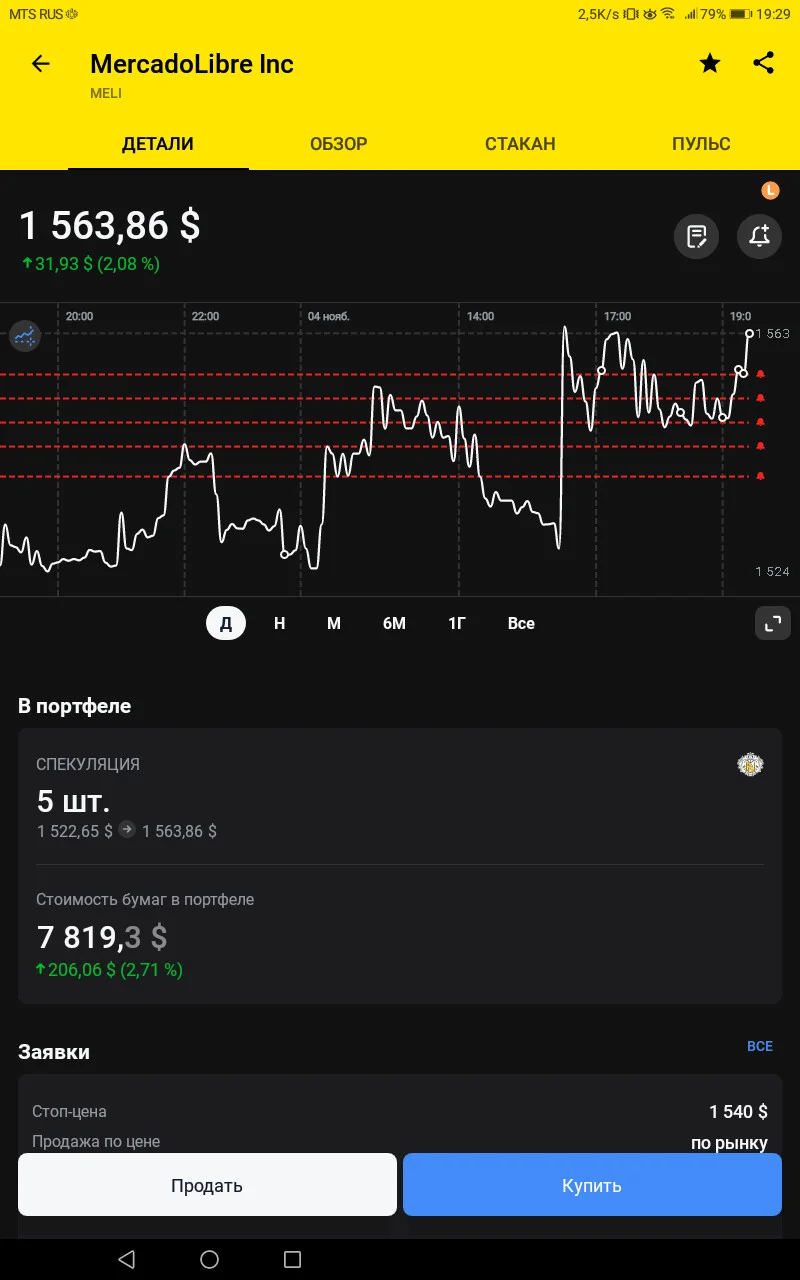
Task: Open the ВСЕ orders link
Action: pos(760,1046)
